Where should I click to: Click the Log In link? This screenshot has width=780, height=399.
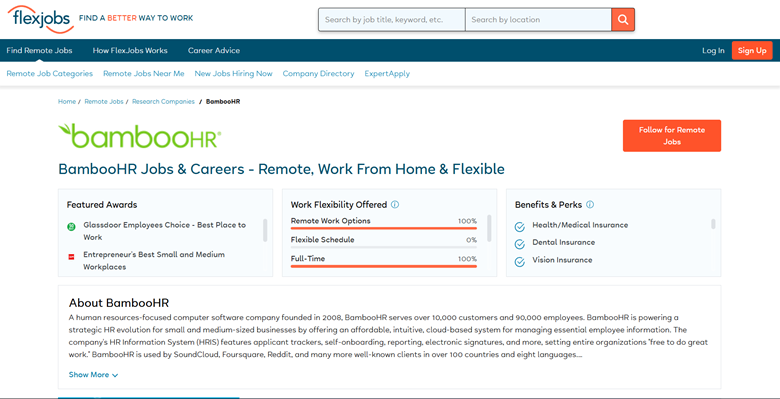[713, 51]
